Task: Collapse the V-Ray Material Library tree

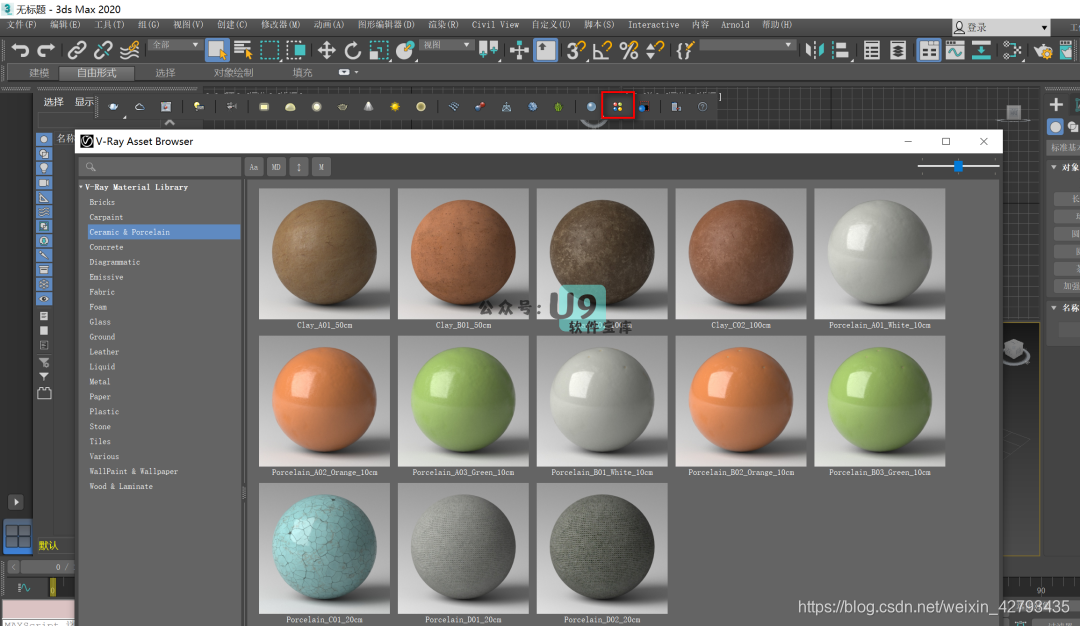Action: 81,187
